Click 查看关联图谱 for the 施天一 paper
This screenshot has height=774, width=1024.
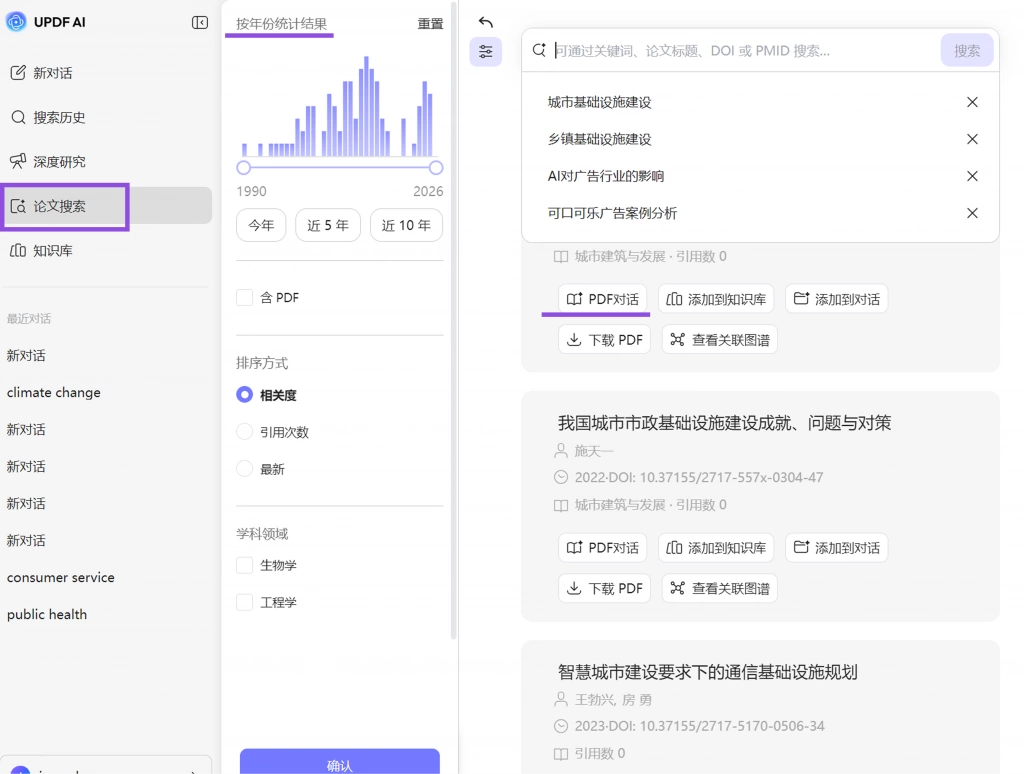pyautogui.click(x=720, y=588)
